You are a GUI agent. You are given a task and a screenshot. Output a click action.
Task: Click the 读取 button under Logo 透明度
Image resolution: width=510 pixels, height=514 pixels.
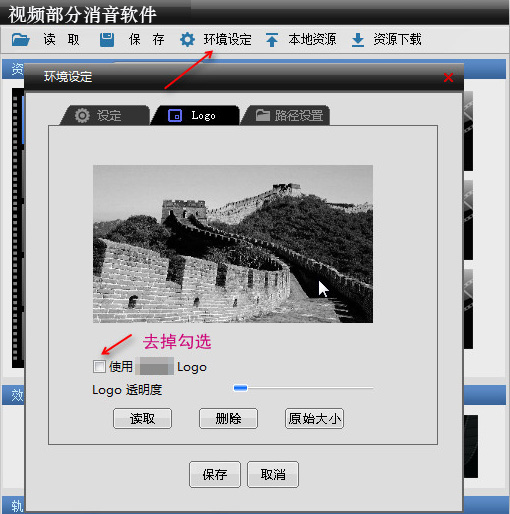click(x=143, y=418)
